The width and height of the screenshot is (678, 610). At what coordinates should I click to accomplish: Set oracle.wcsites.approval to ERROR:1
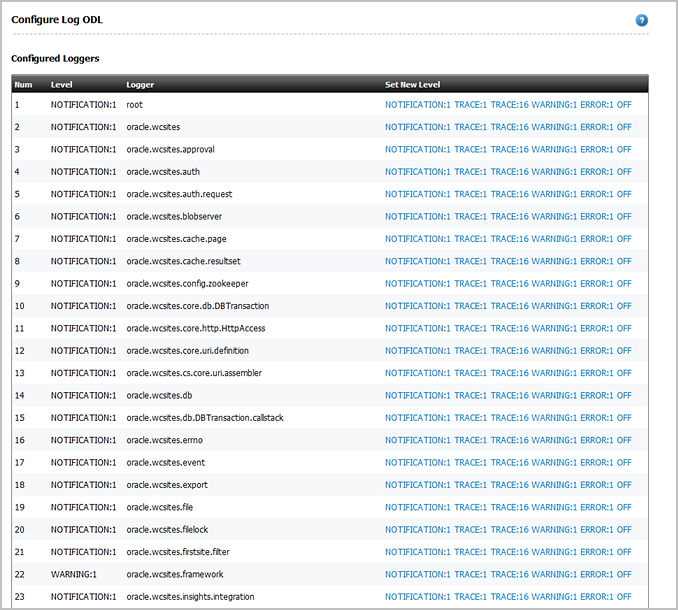coord(597,150)
